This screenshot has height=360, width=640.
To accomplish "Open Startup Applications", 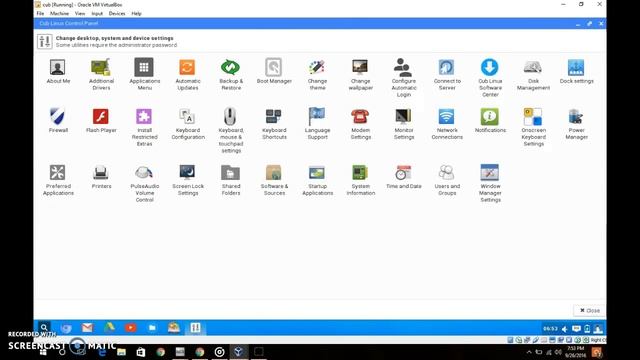I will coord(317,180).
